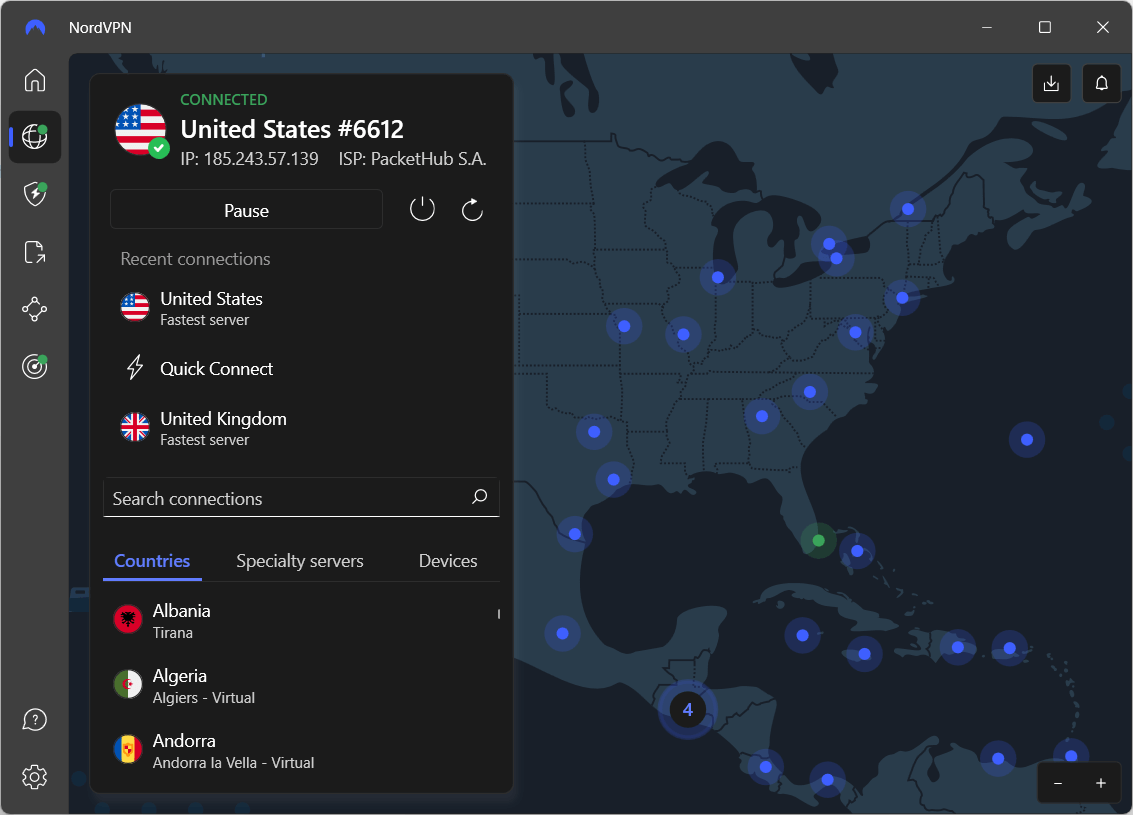Click the United States #6612 server title
This screenshot has width=1133, height=815.
292,129
